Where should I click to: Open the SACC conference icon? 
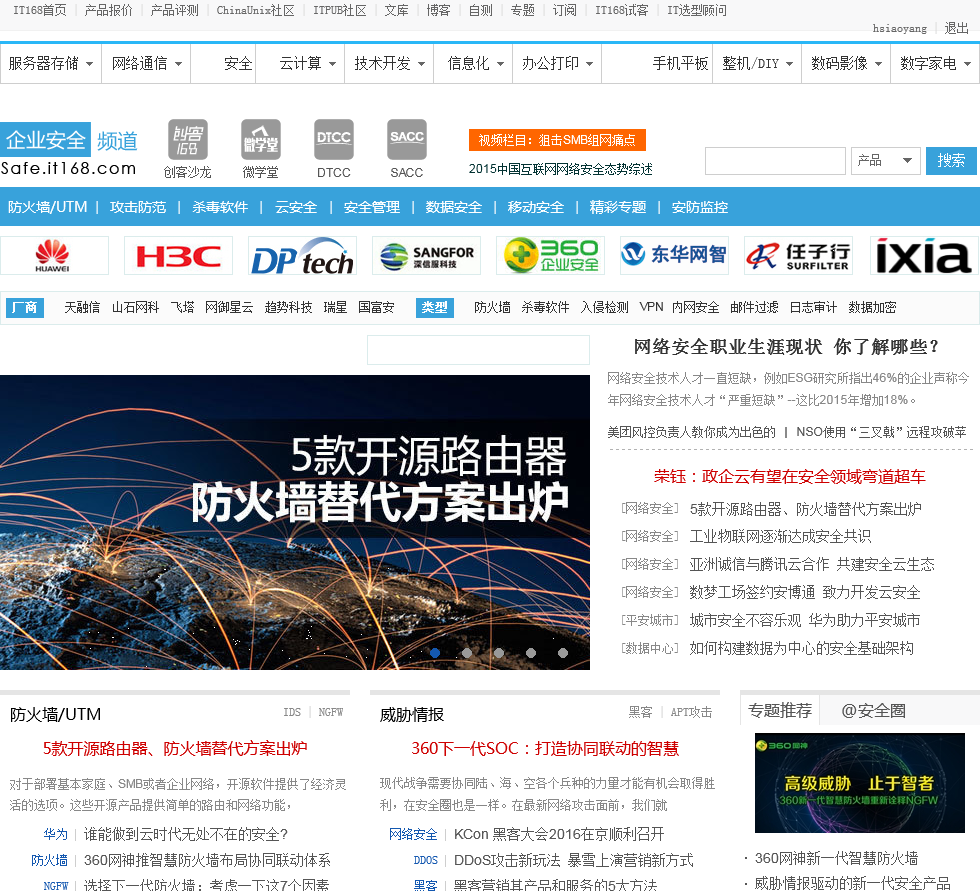coord(407,149)
